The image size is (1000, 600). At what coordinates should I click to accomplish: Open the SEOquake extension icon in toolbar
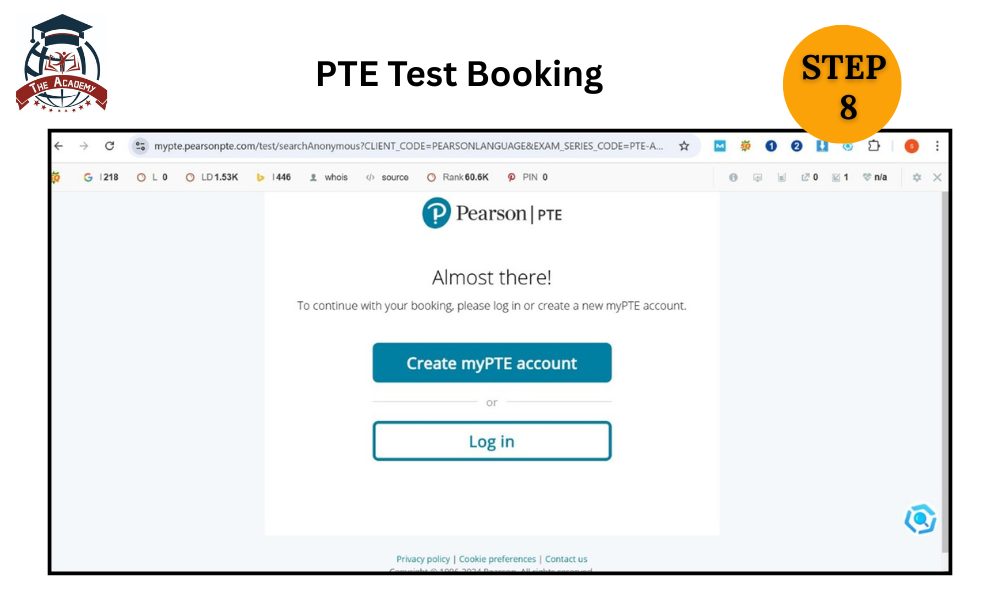coord(746,146)
